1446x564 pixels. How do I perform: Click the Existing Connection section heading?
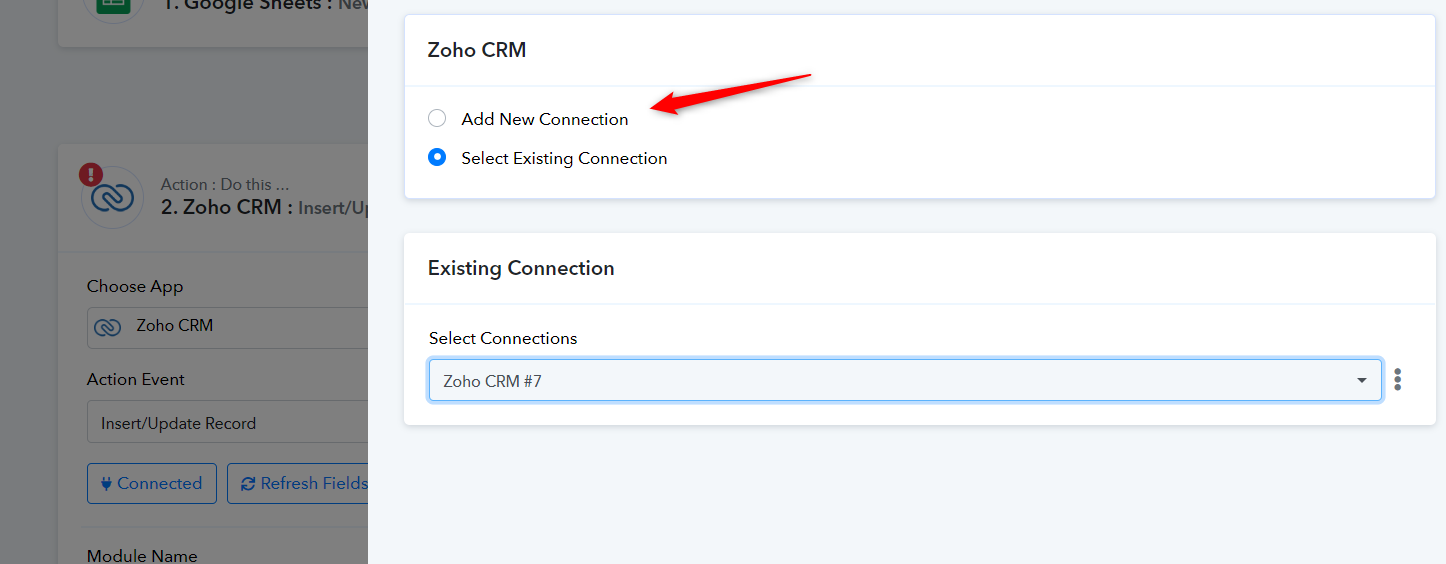pyautogui.click(x=521, y=268)
